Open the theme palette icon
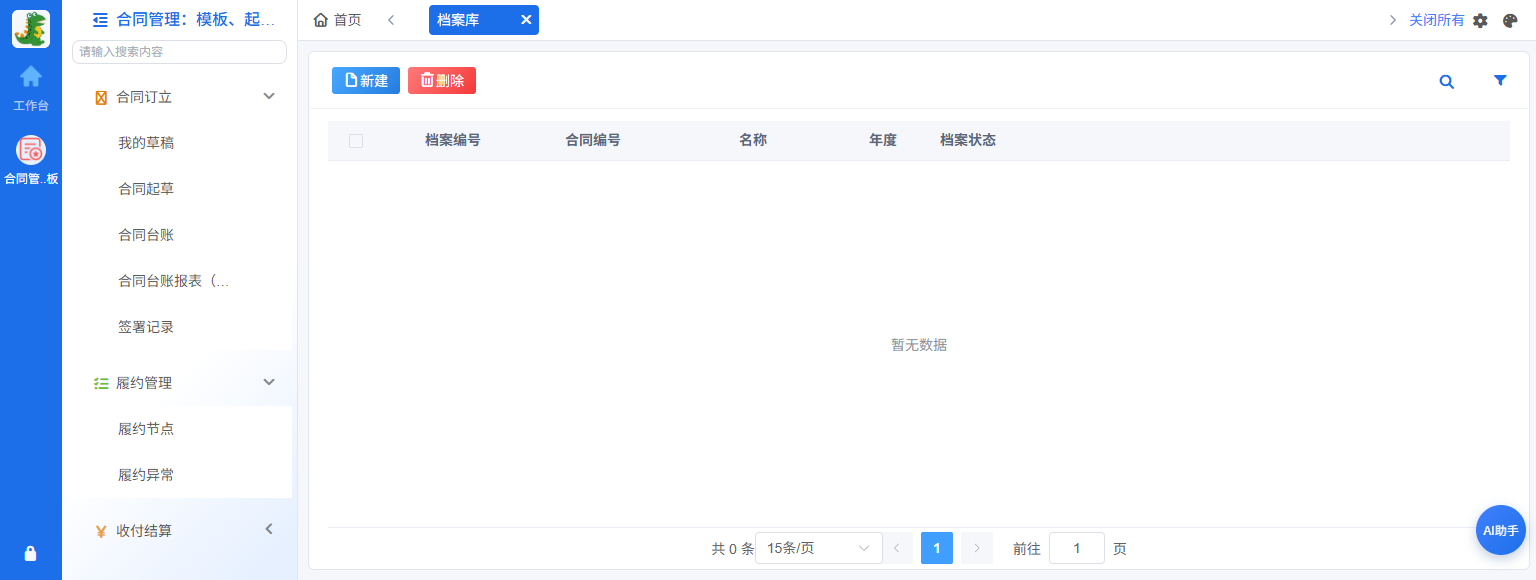 point(1510,20)
